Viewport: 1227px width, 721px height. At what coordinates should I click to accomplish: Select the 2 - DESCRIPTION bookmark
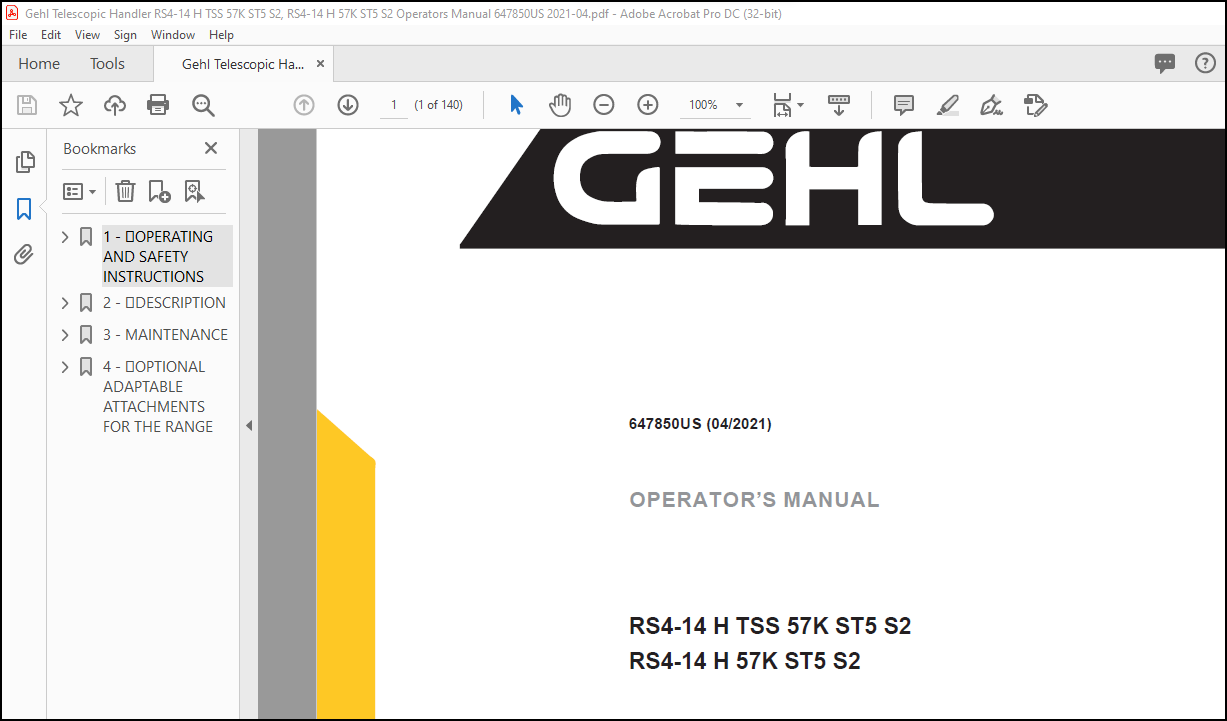[164, 303]
